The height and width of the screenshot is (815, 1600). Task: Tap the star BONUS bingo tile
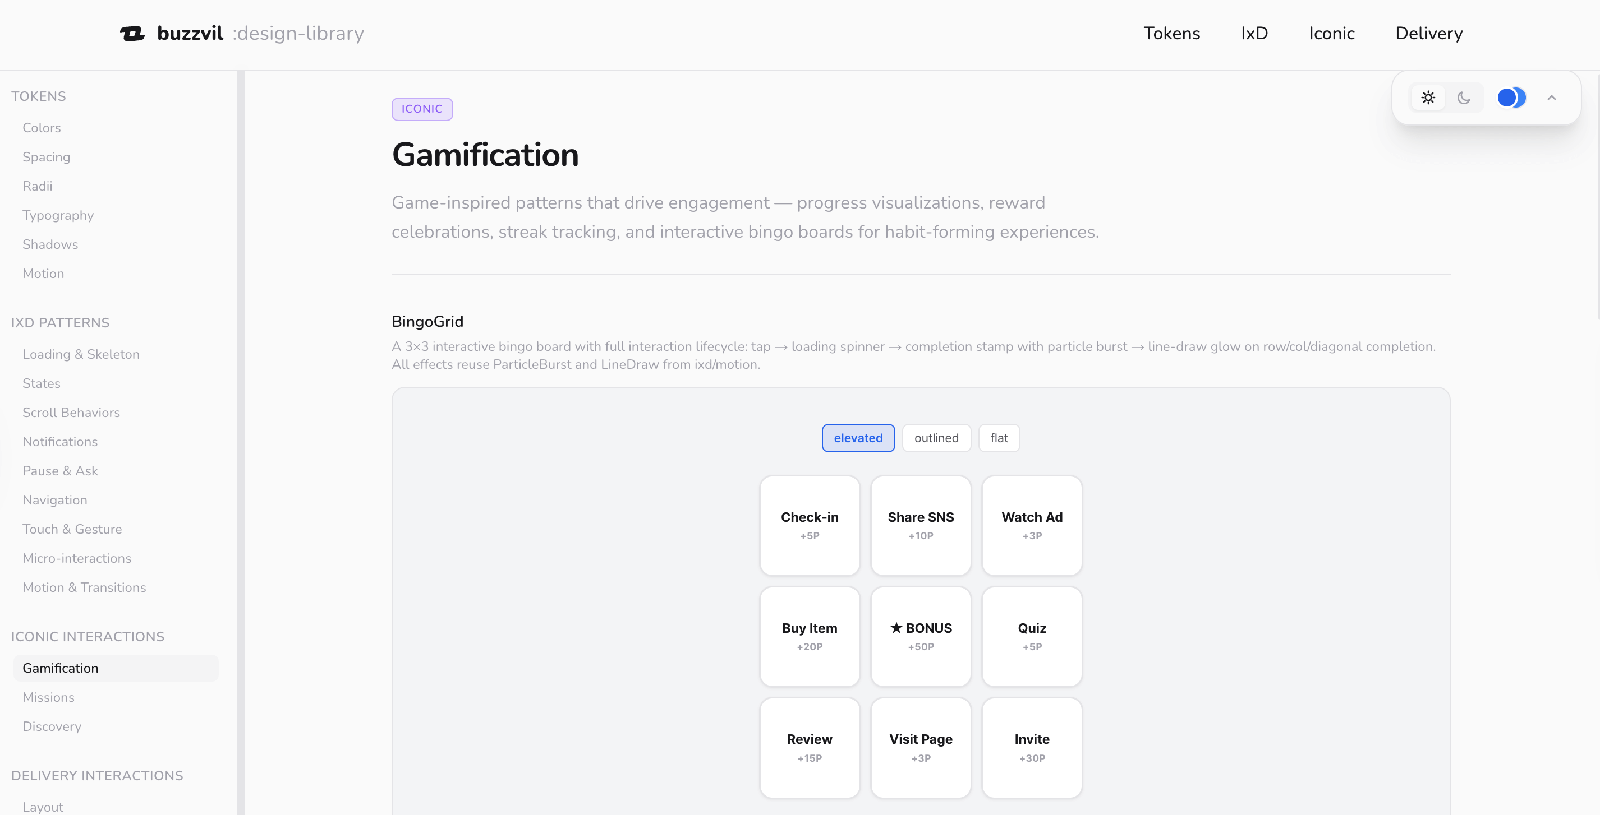click(x=921, y=636)
